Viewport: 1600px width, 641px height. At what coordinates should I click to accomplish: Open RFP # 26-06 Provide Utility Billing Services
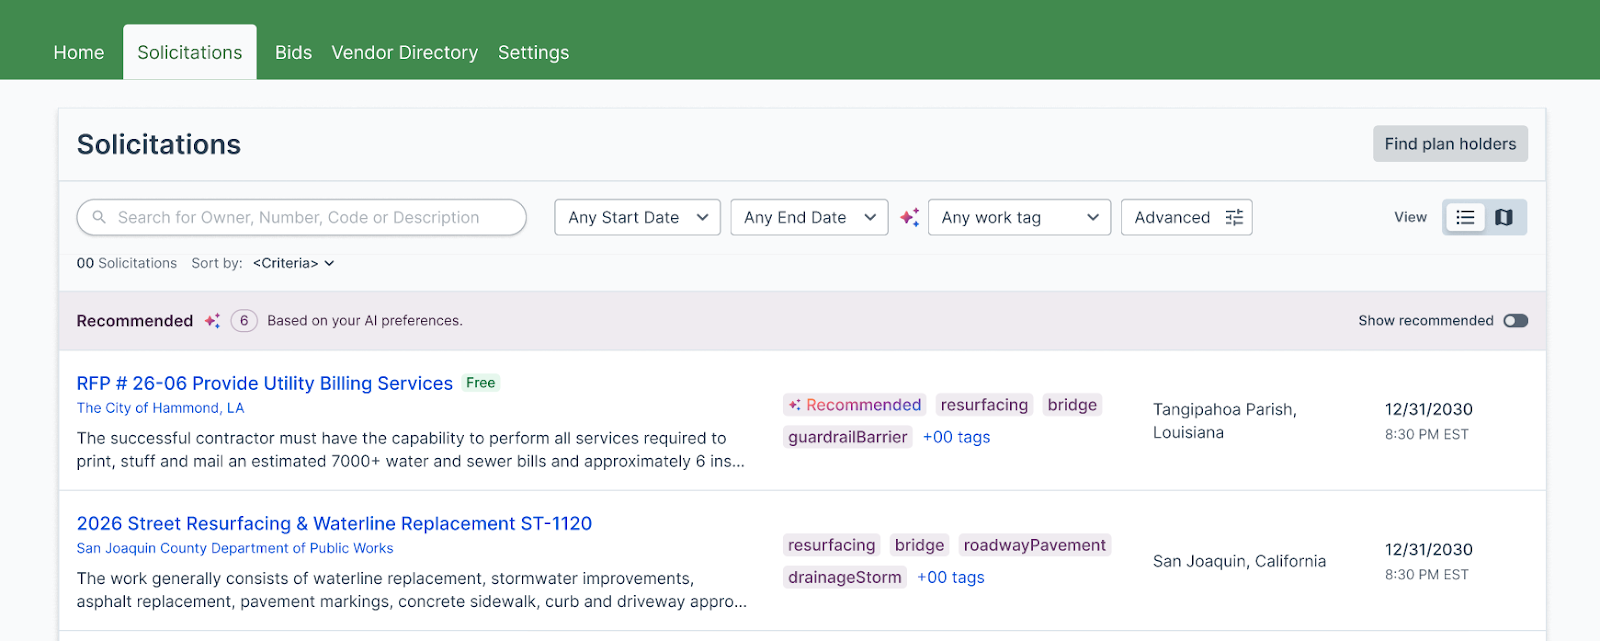coord(265,383)
